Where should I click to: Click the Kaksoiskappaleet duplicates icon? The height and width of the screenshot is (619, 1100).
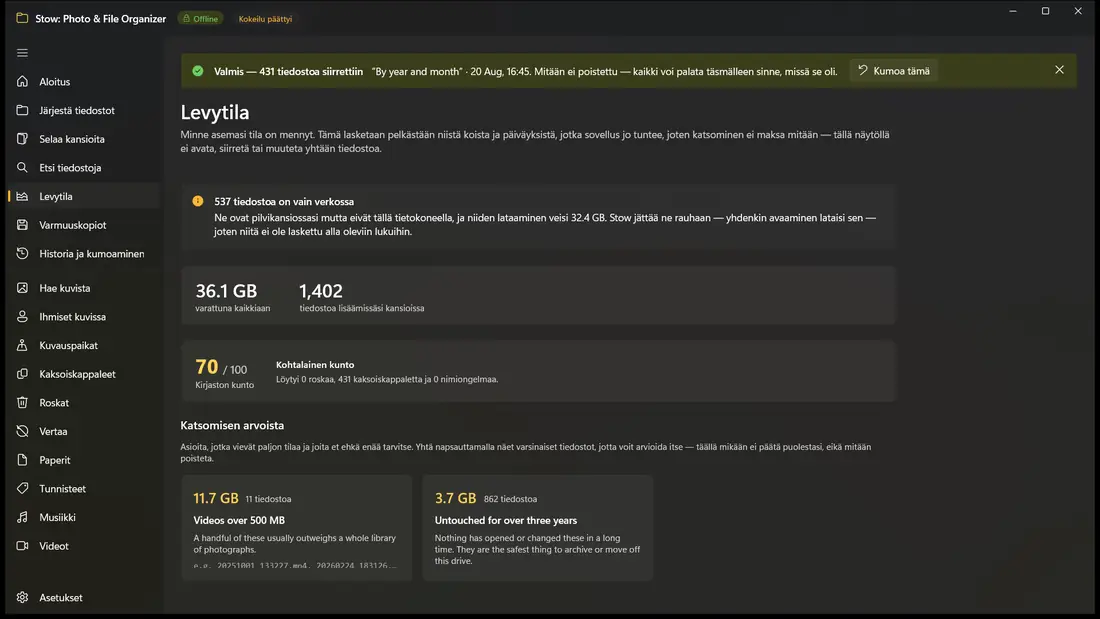pyautogui.click(x=22, y=374)
